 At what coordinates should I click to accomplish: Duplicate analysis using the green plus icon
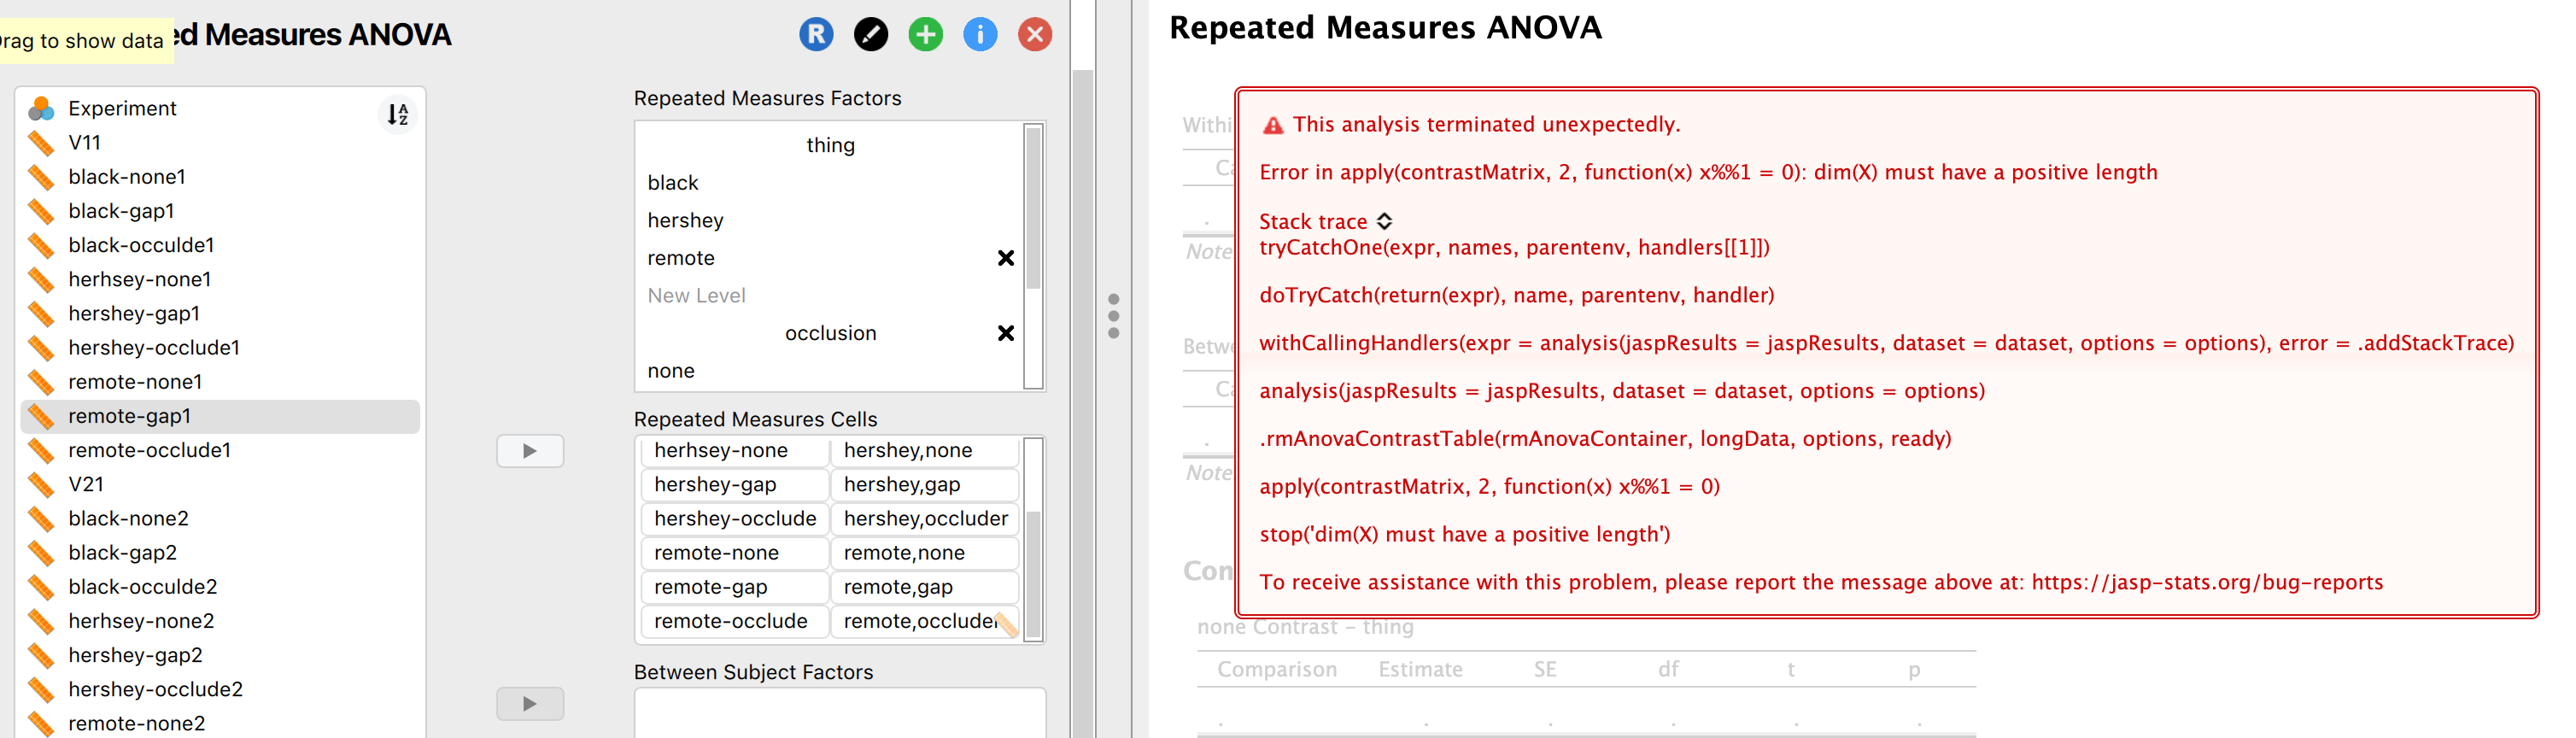point(925,33)
